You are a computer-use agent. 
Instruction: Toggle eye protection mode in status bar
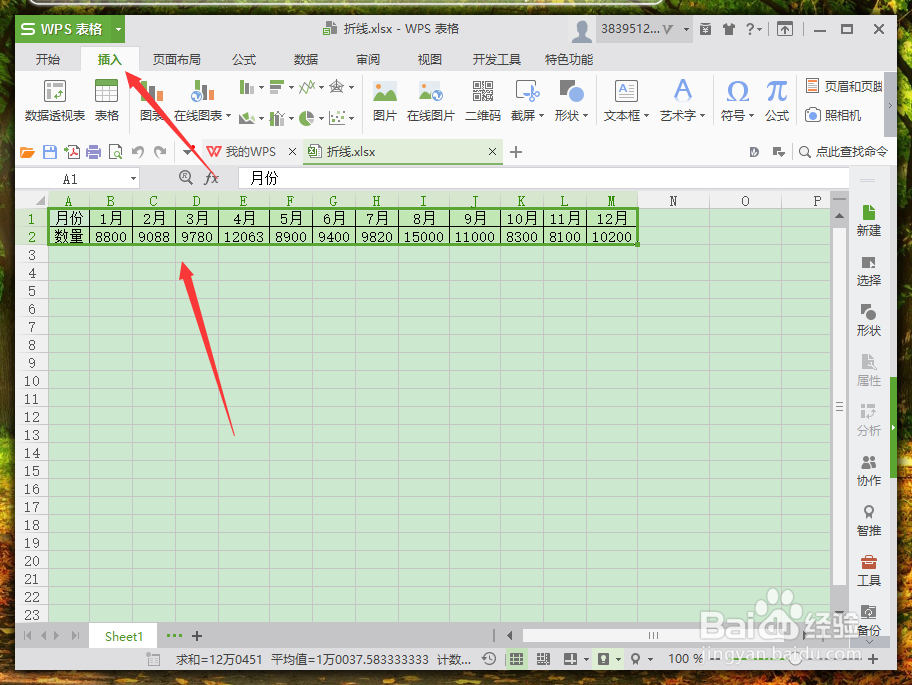click(x=604, y=659)
